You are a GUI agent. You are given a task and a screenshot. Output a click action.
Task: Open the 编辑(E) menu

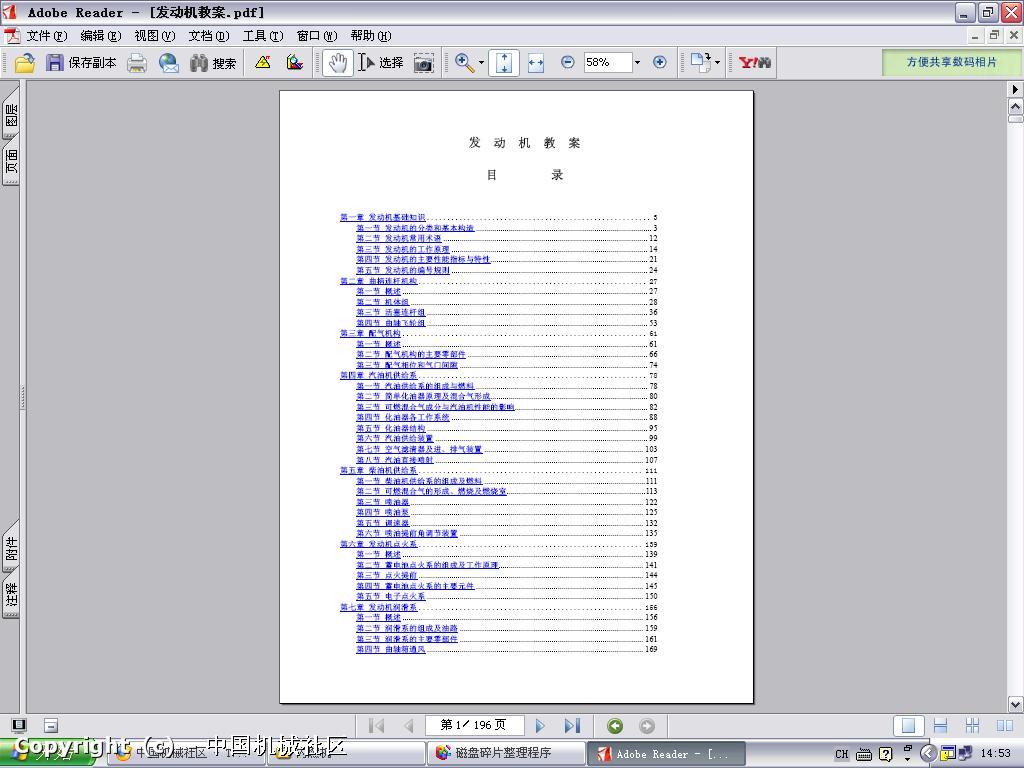[101, 36]
